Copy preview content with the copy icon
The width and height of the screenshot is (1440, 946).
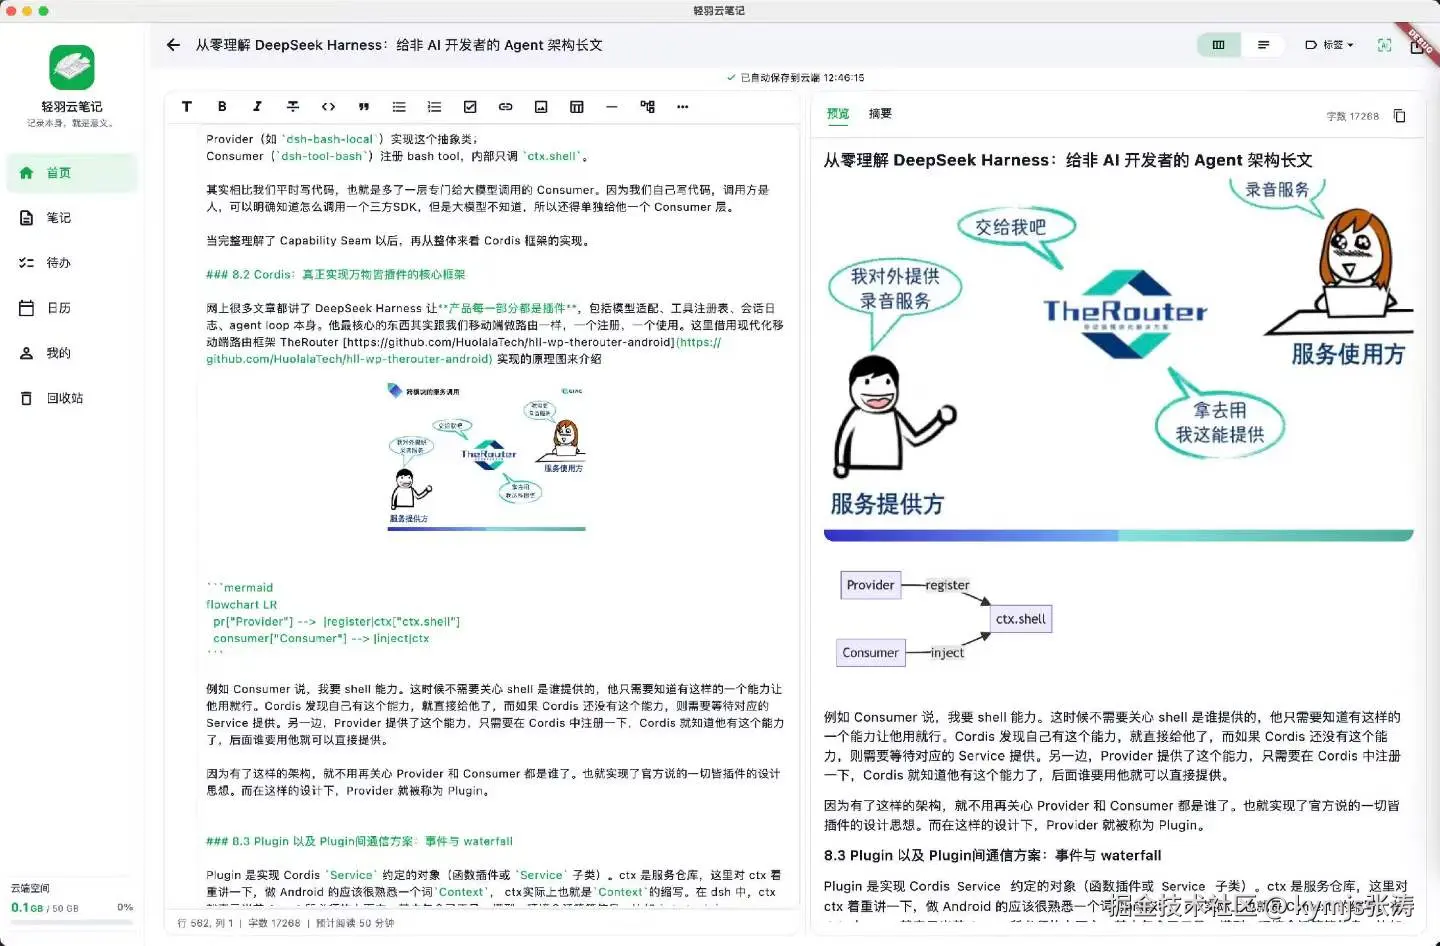tap(1400, 116)
